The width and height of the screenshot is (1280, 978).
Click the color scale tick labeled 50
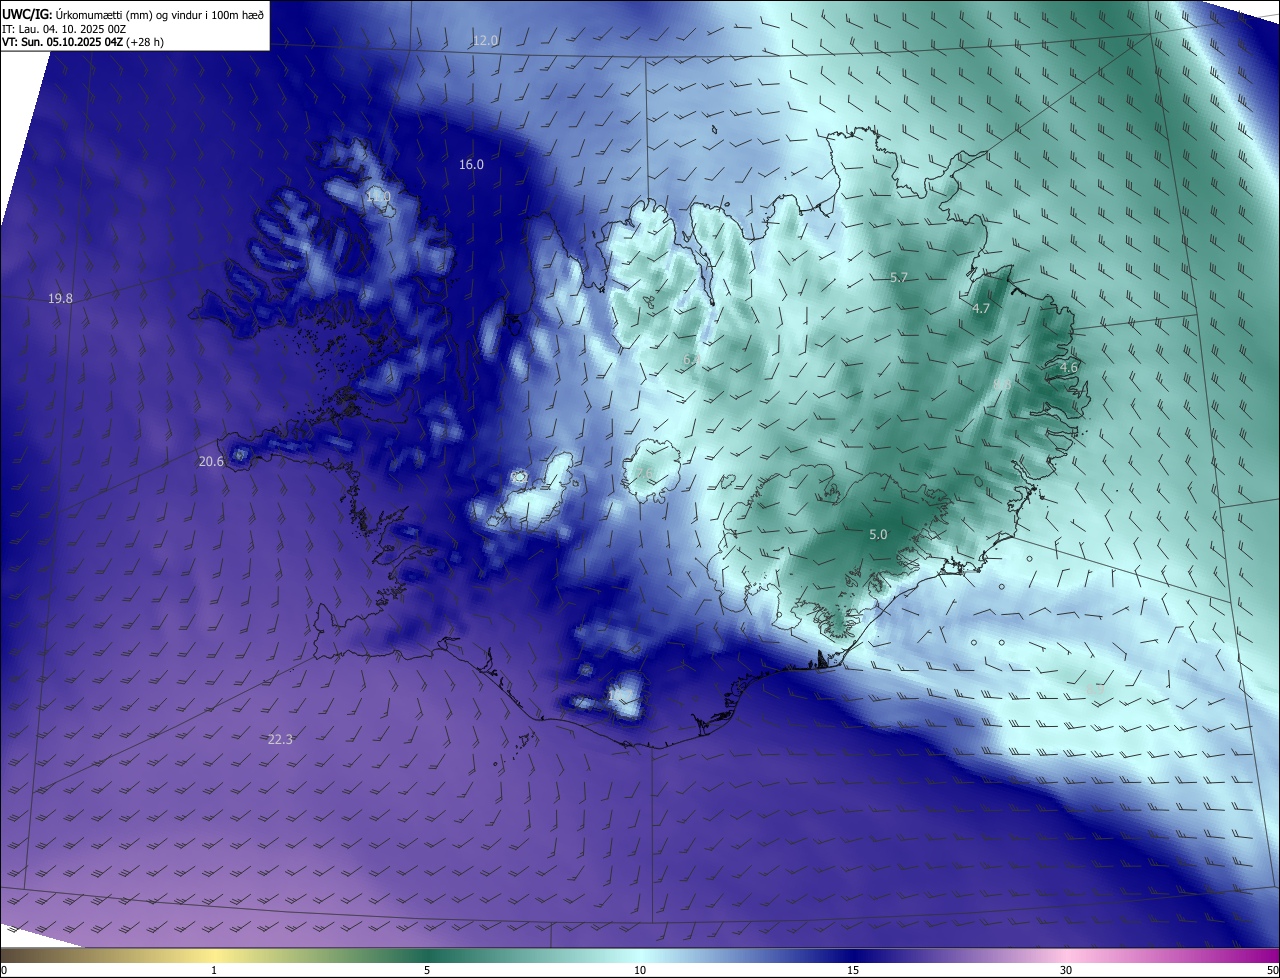(x=1273, y=970)
